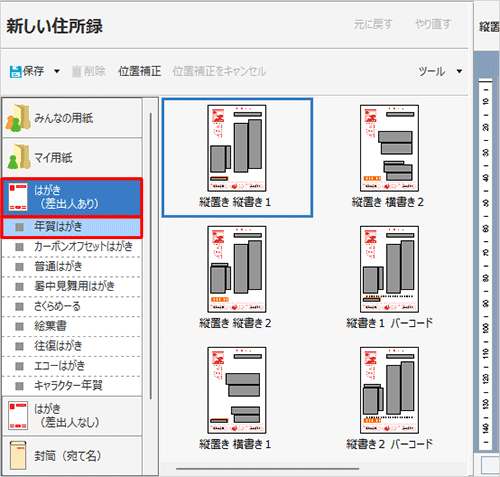Select 往復はがき in the list

72,346
